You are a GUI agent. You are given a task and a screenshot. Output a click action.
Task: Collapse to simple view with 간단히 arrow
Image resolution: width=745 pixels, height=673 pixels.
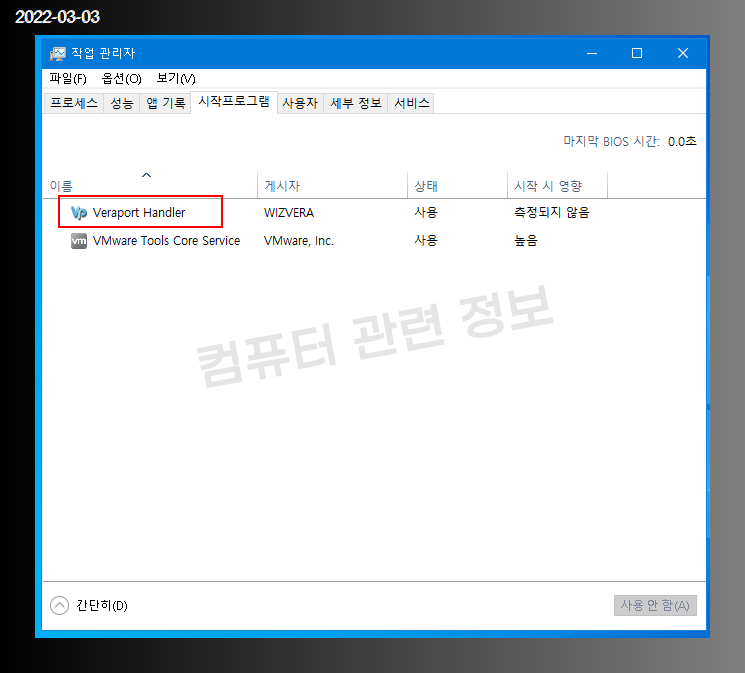[59, 605]
